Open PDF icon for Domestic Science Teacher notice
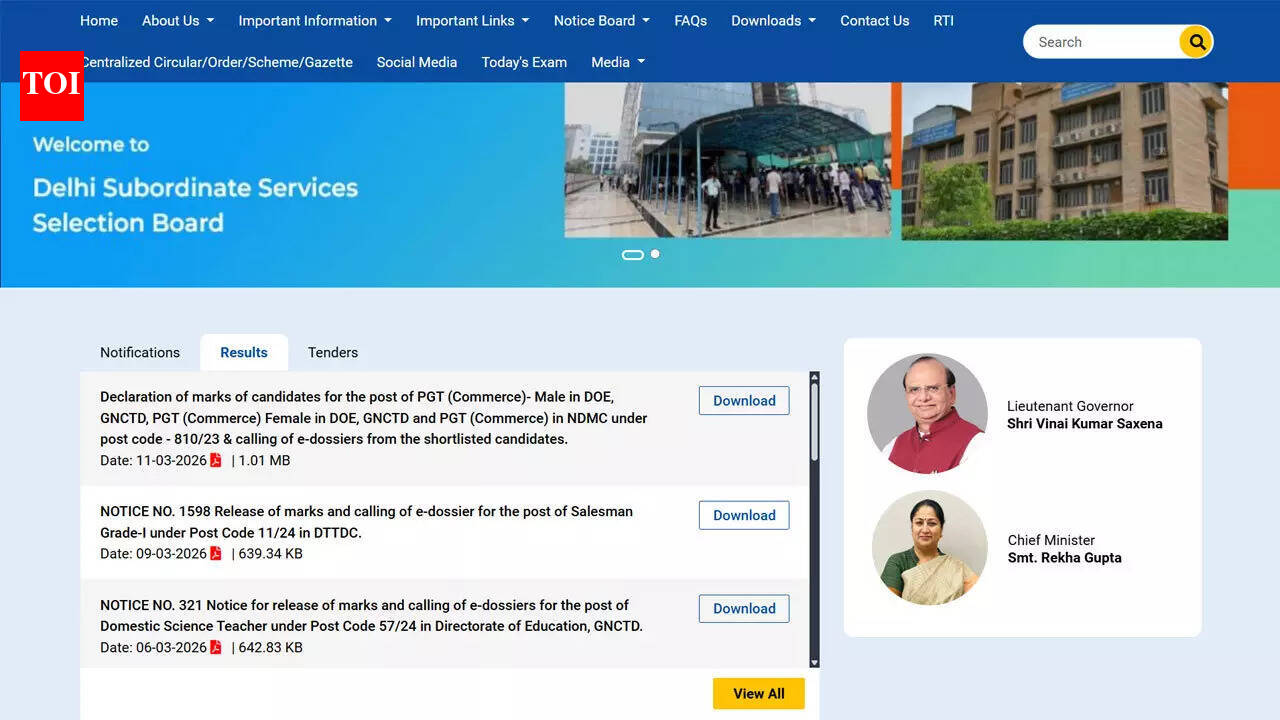Image resolution: width=1280 pixels, height=720 pixels. 216,647
